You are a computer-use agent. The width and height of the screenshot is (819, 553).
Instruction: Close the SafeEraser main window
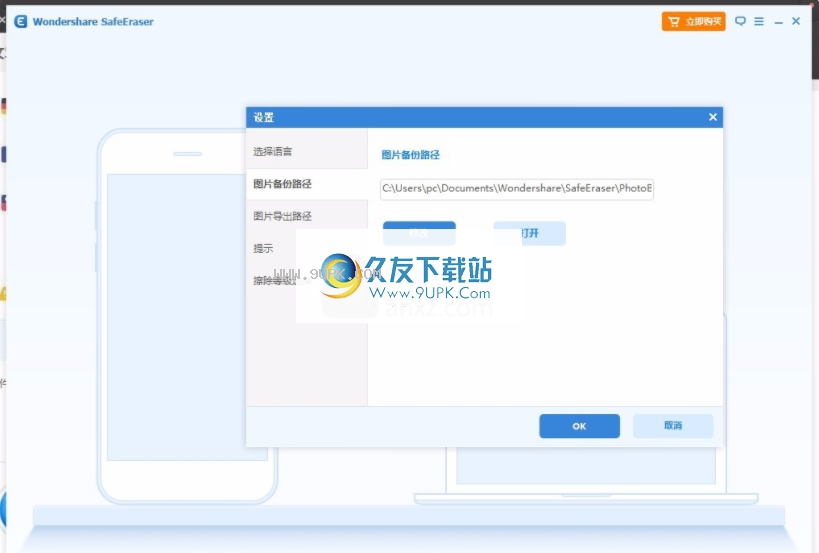(x=796, y=21)
